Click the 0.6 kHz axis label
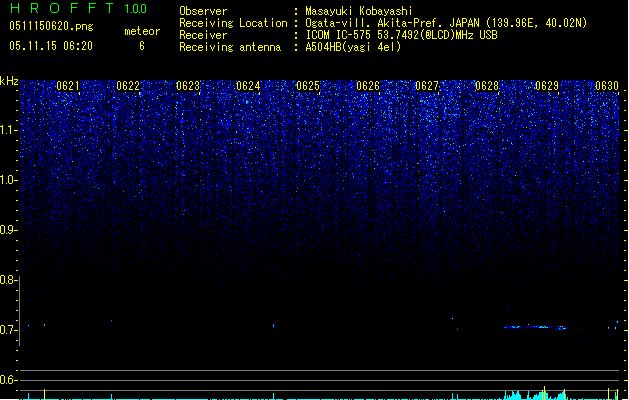The image size is (629, 400). coord(9,380)
